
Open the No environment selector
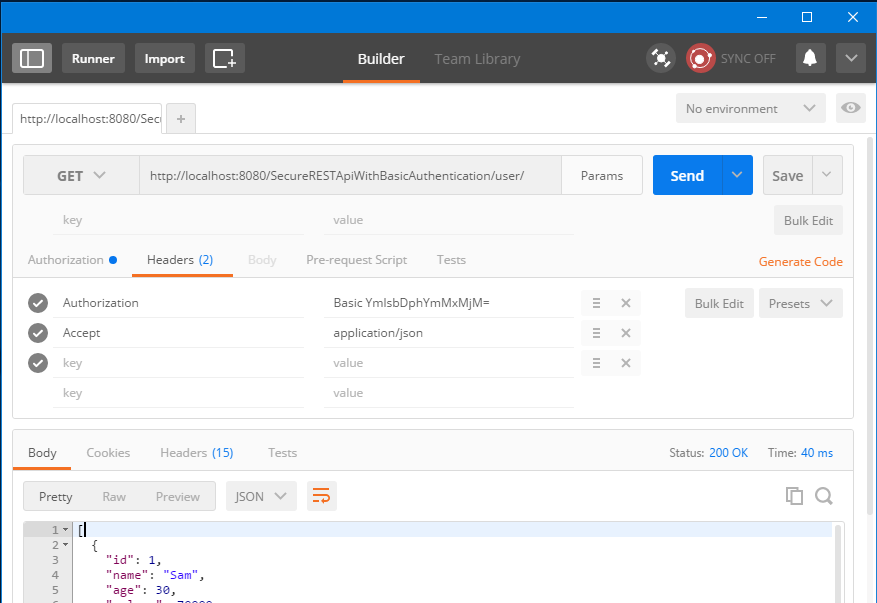click(x=751, y=108)
